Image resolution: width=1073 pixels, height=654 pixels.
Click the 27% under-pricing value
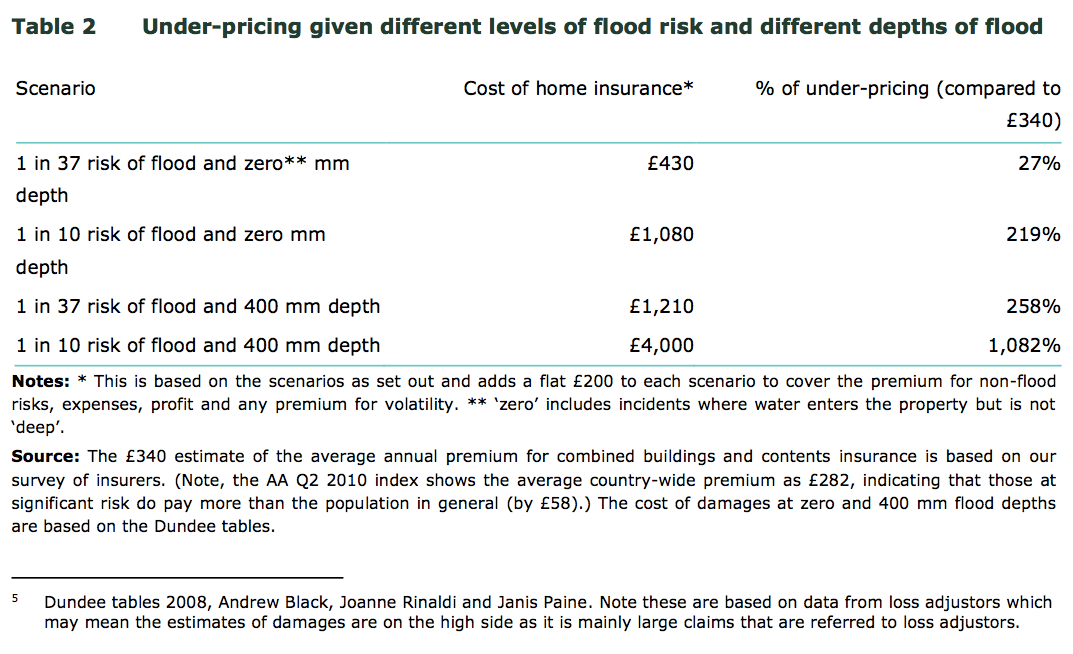(x=1039, y=163)
